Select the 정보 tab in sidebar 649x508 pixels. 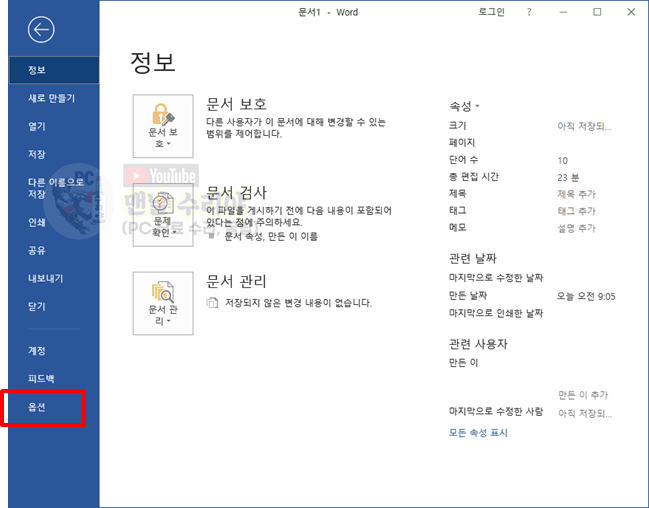(54, 70)
